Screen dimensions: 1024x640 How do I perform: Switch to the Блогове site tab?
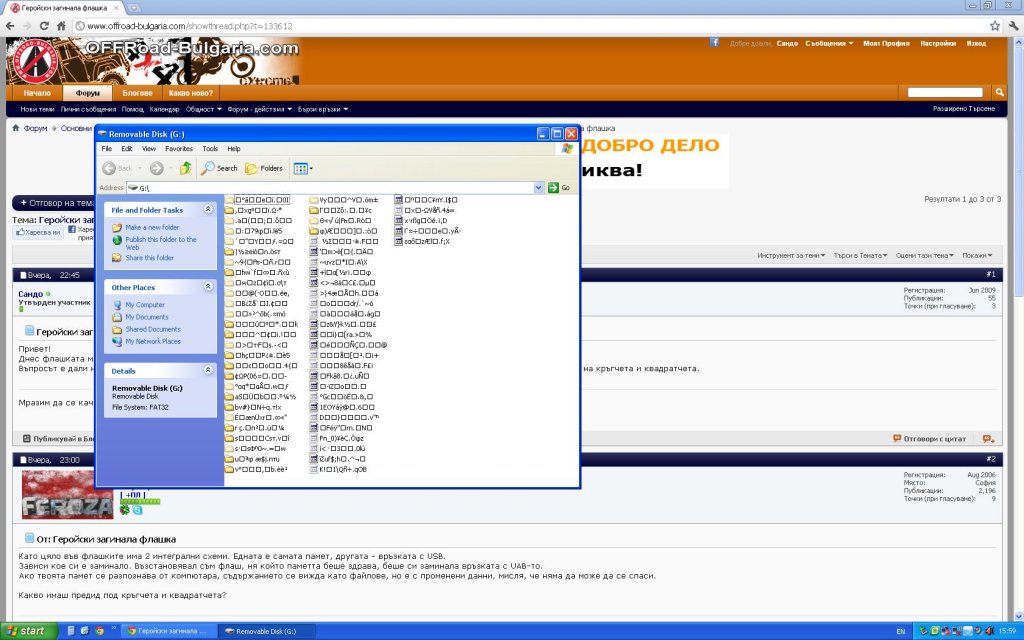(137, 93)
